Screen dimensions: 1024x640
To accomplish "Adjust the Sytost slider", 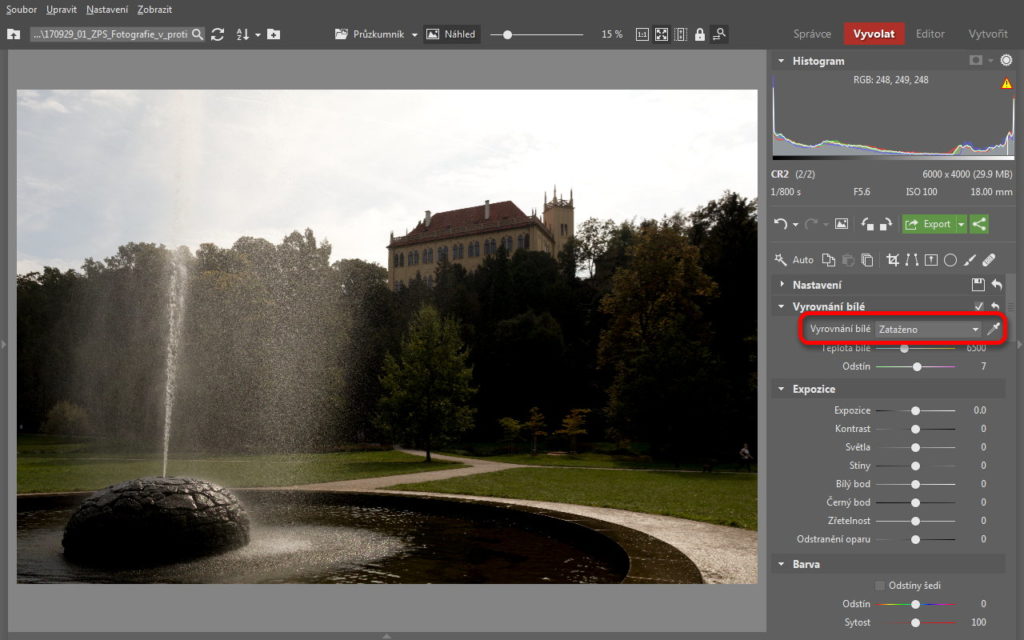I will pyautogui.click(x=916, y=622).
